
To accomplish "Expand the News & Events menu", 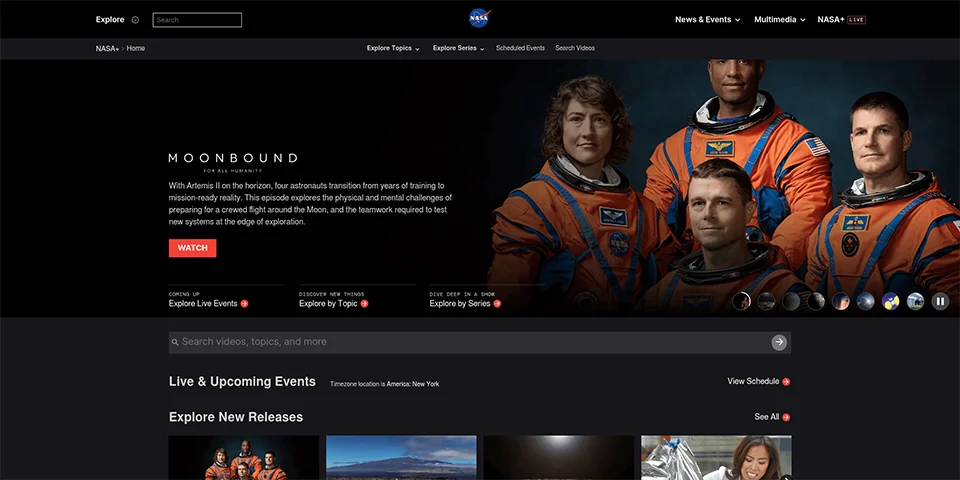I will 707,20.
